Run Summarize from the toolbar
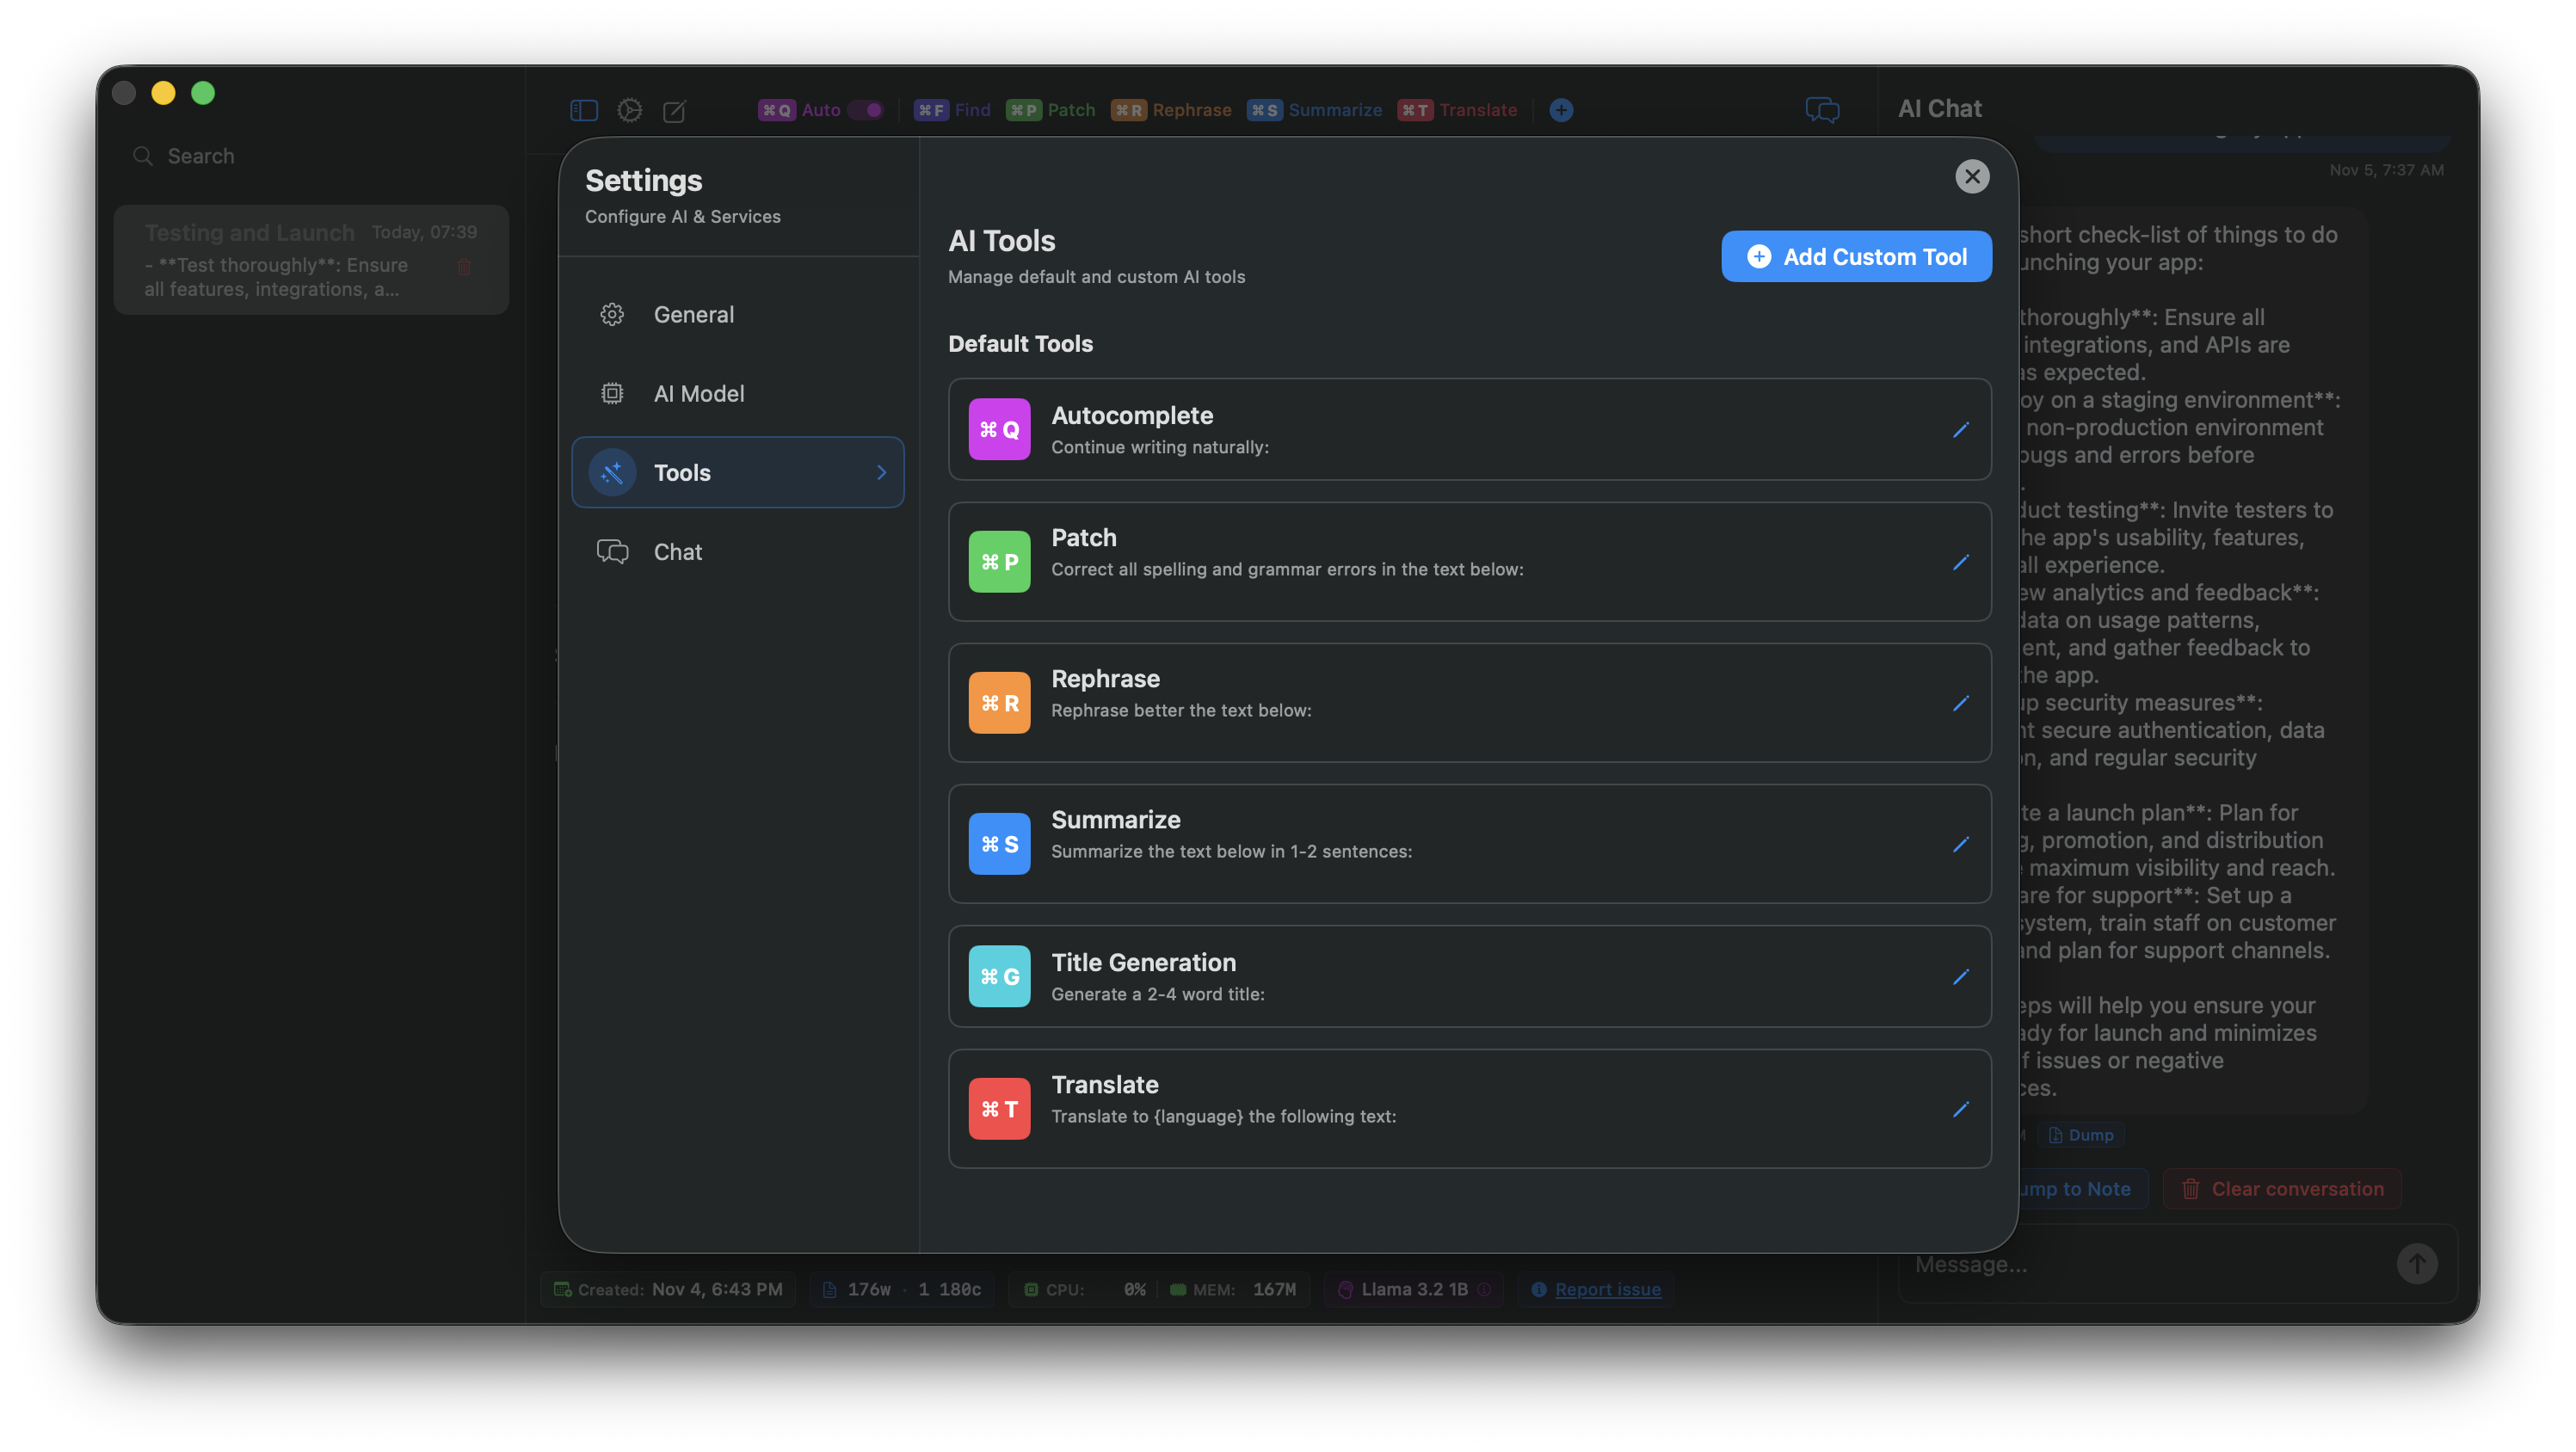Viewport: 2576px width, 1452px height. pyautogui.click(x=1314, y=110)
